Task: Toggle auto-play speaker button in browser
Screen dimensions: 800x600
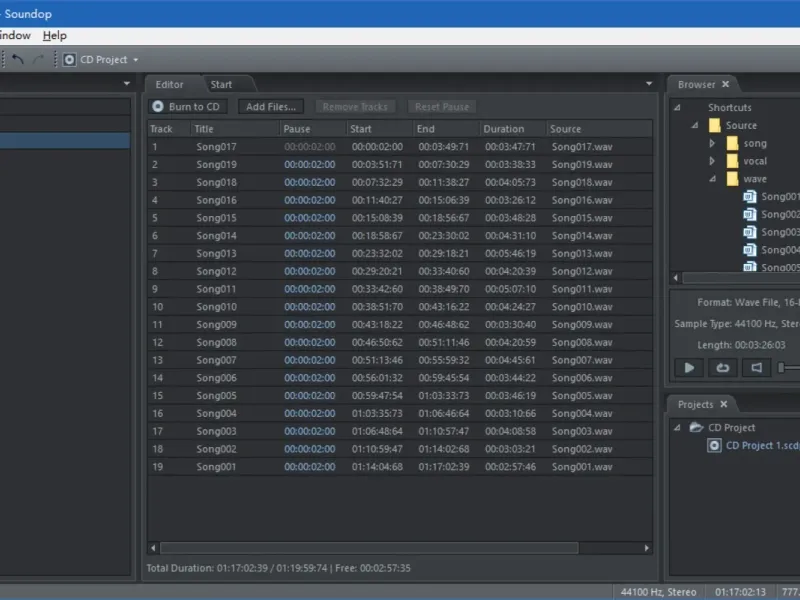Action: (x=756, y=367)
